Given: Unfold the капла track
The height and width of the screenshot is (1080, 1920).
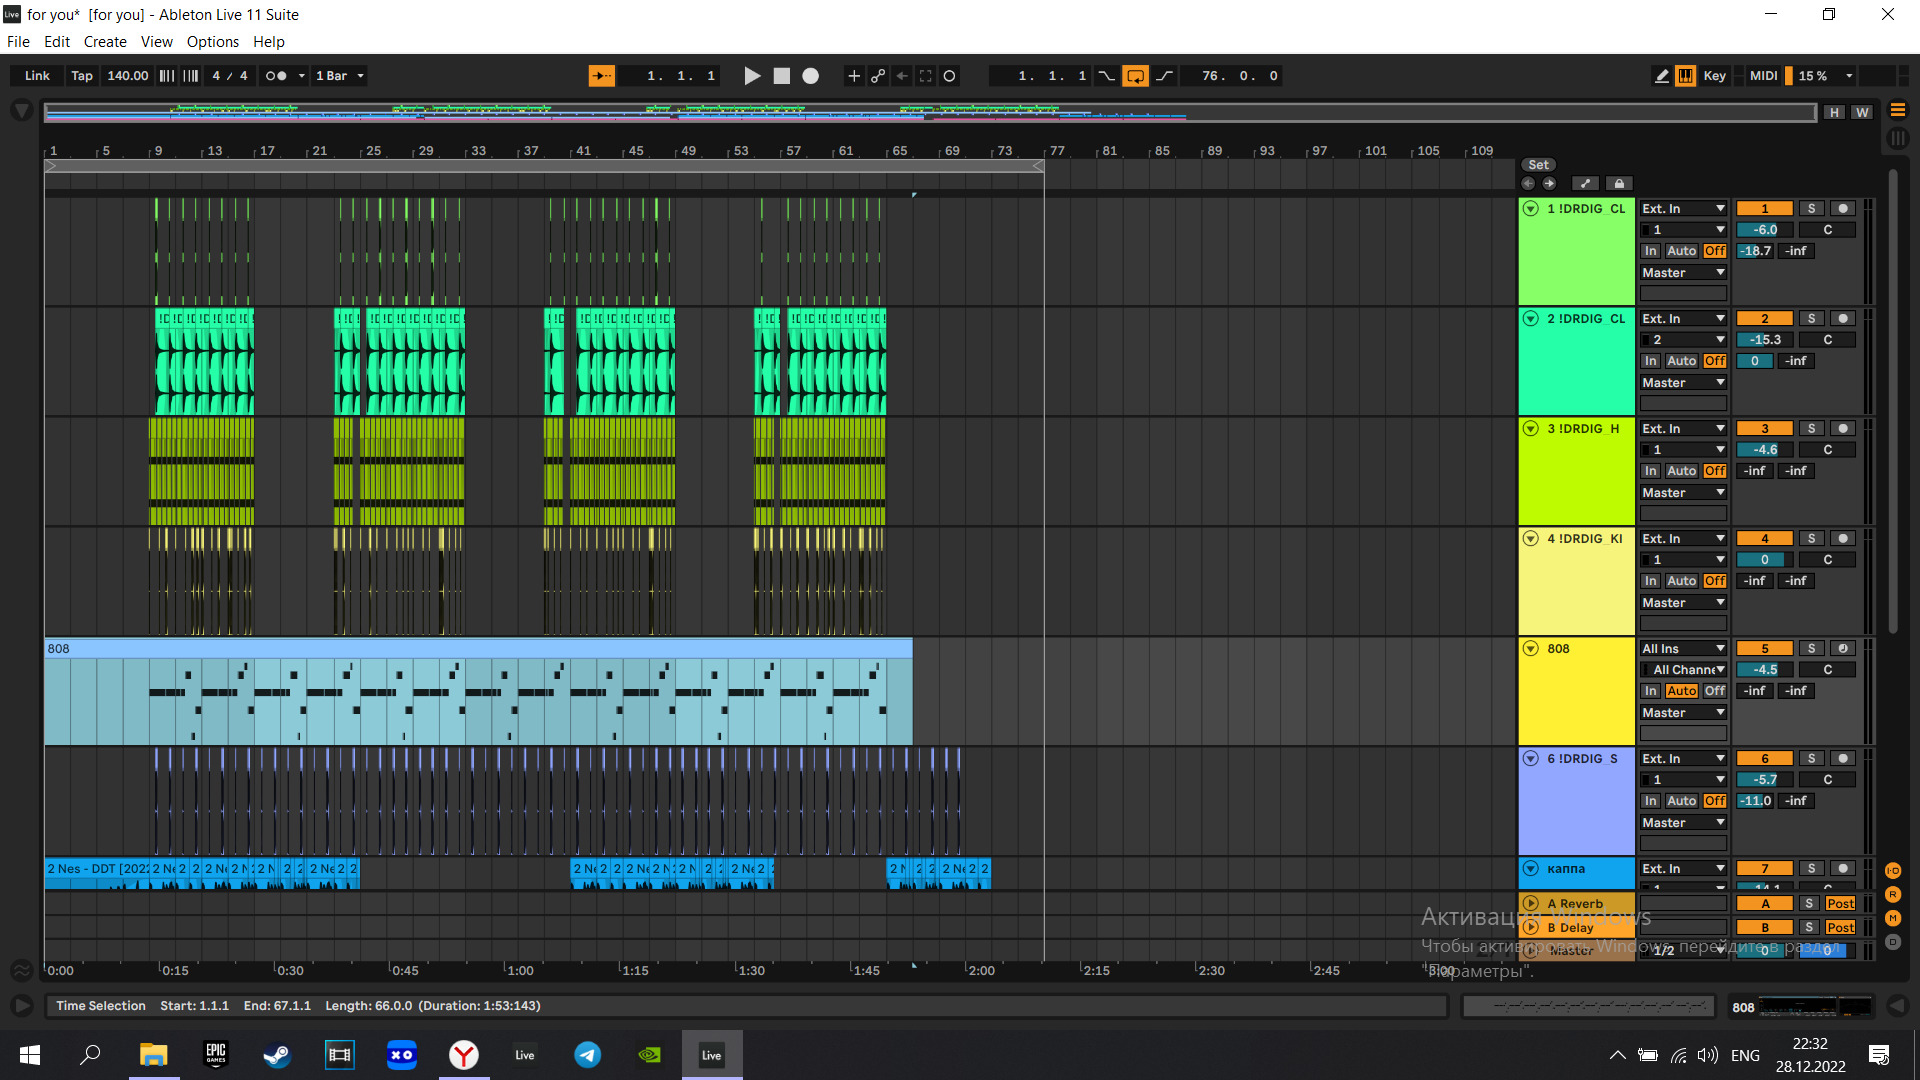Looking at the screenshot, I should 1531,869.
